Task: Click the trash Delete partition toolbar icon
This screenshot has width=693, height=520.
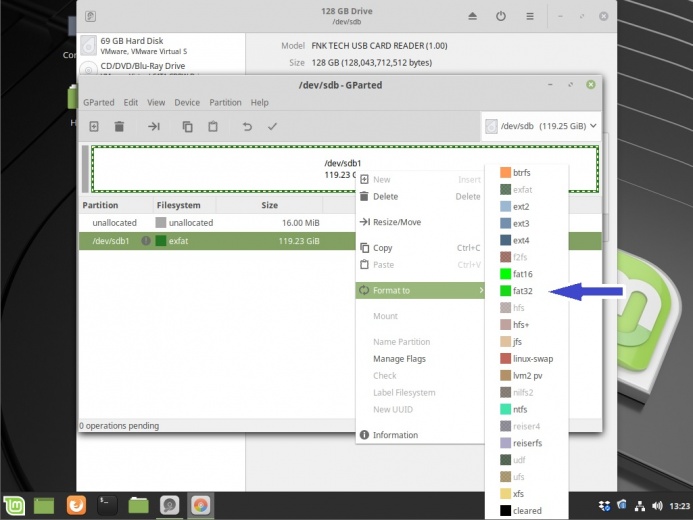Action: point(120,127)
